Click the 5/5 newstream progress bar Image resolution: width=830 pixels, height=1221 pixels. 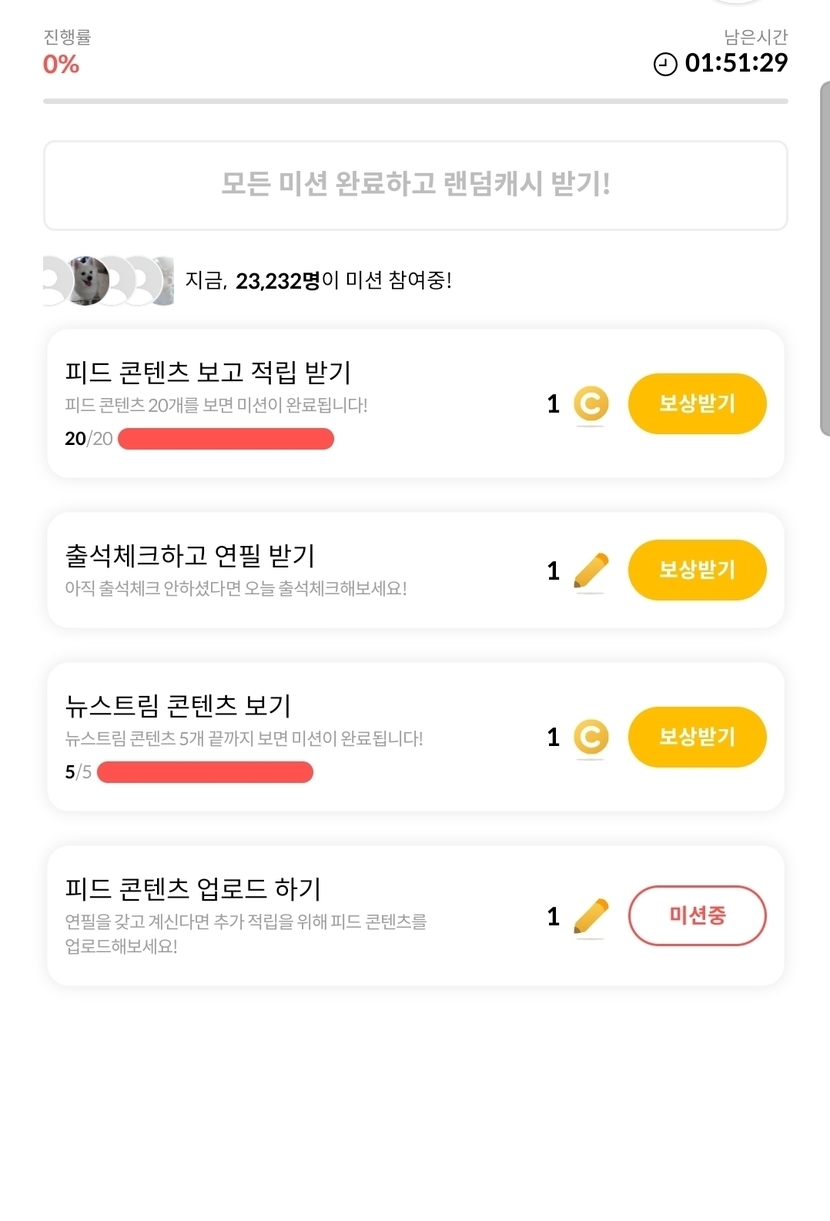point(205,772)
